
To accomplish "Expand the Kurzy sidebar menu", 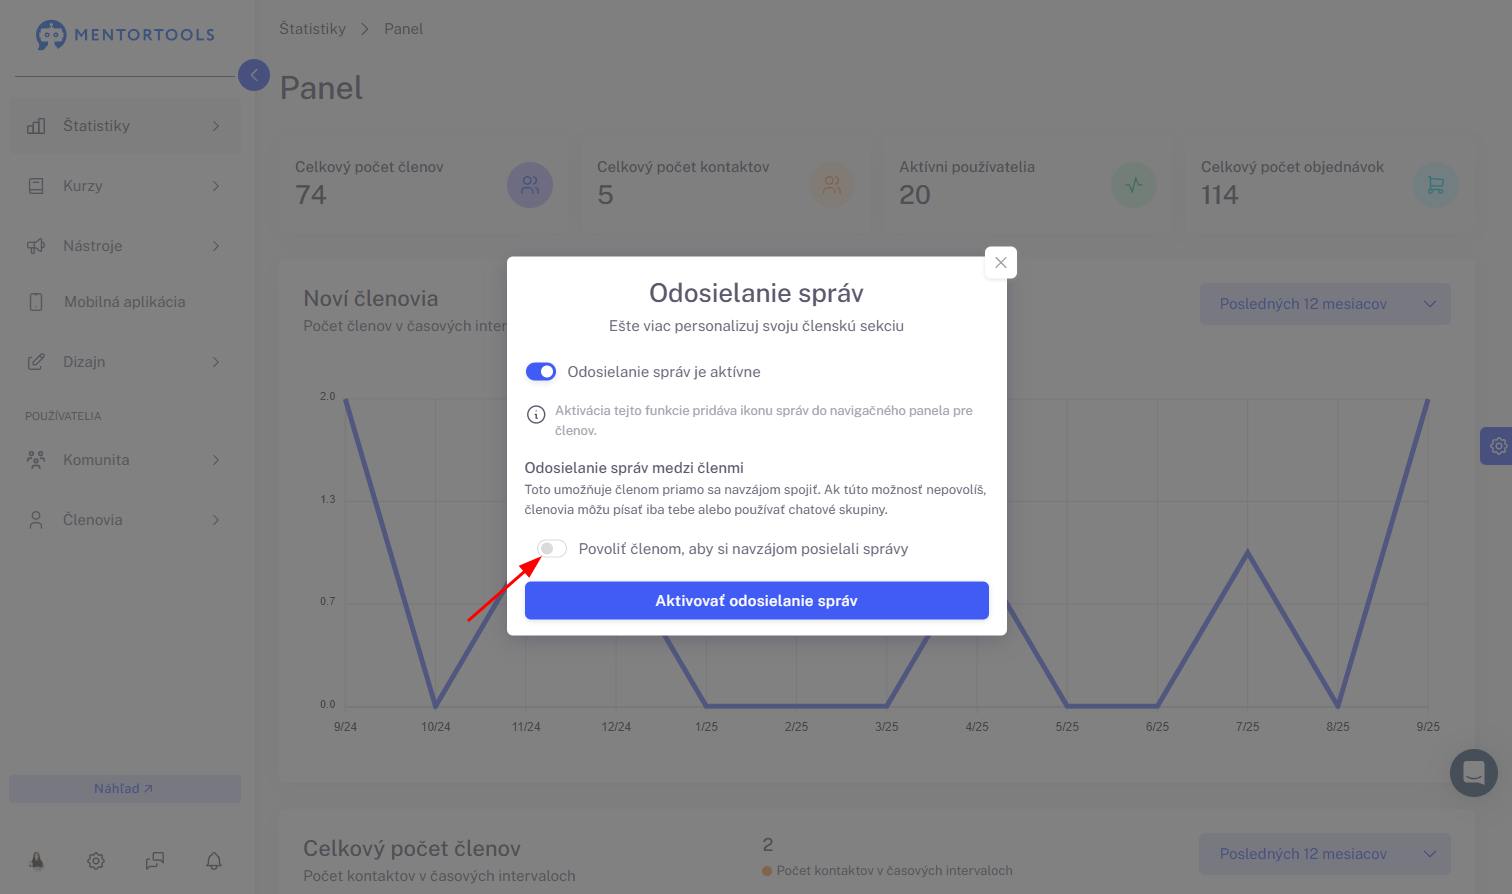I will (x=125, y=186).
